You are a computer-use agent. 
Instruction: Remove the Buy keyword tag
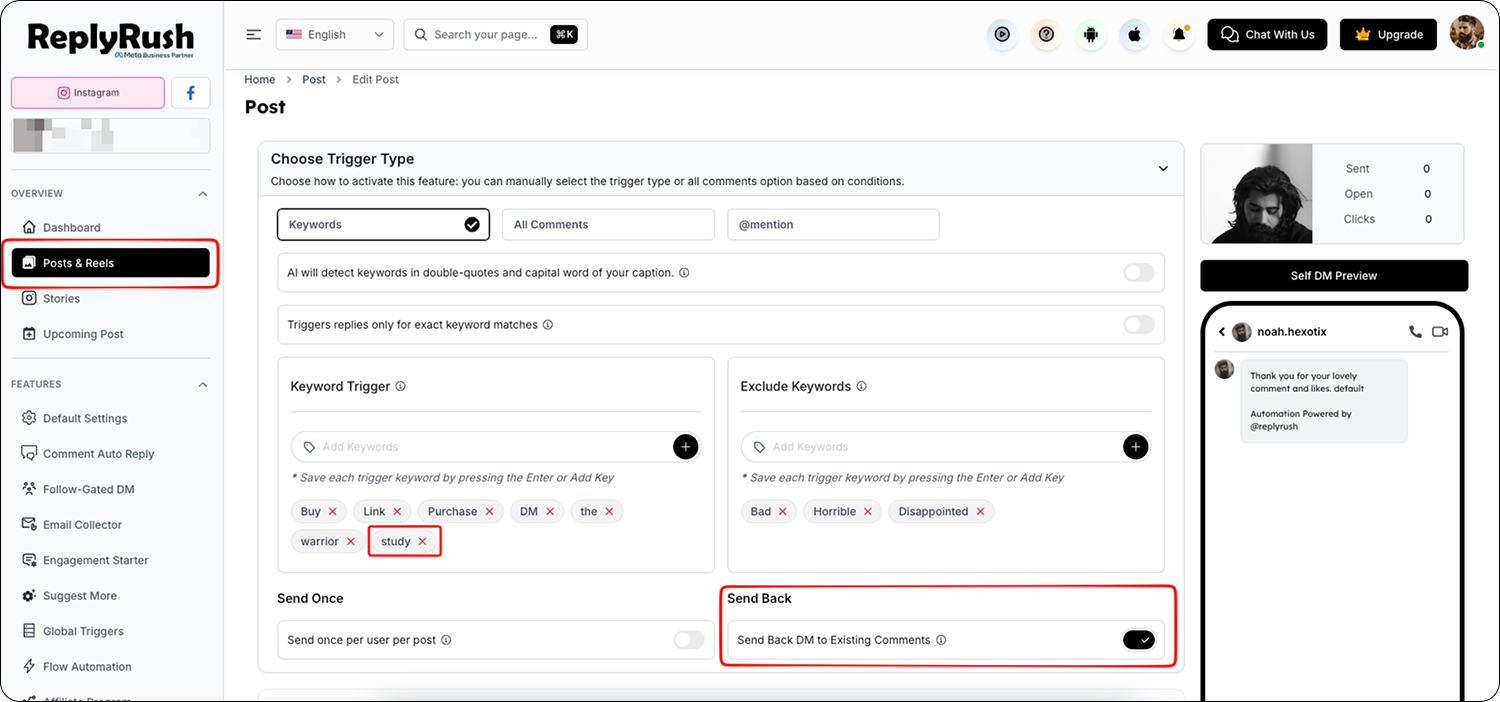point(332,512)
